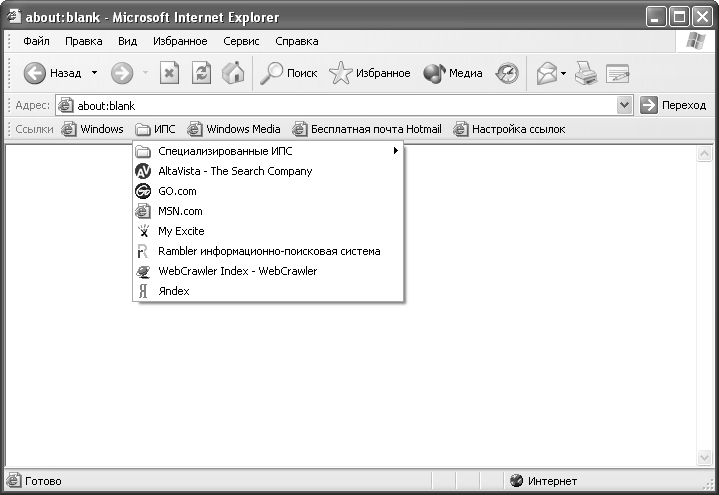Screen dimensions: 719x495
Task: Open the Файл menu
Action: 36,41
